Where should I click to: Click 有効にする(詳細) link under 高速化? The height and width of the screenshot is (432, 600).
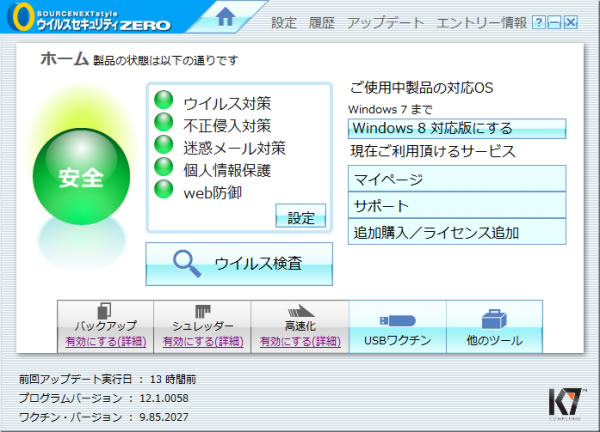pyautogui.click(x=300, y=342)
